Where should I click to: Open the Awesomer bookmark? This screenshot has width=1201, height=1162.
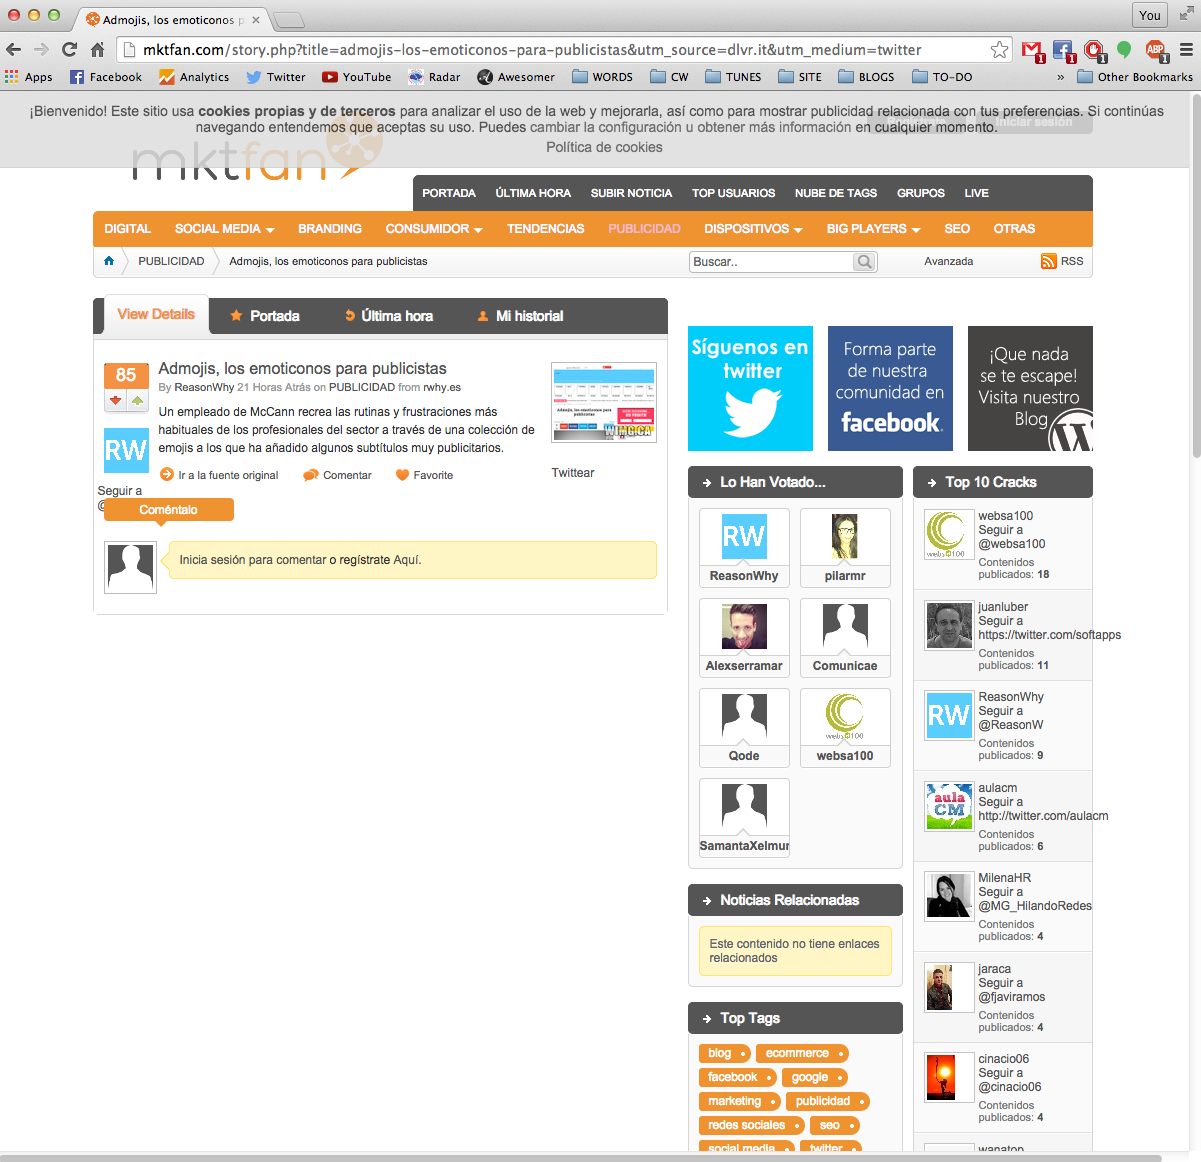(516, 77)
